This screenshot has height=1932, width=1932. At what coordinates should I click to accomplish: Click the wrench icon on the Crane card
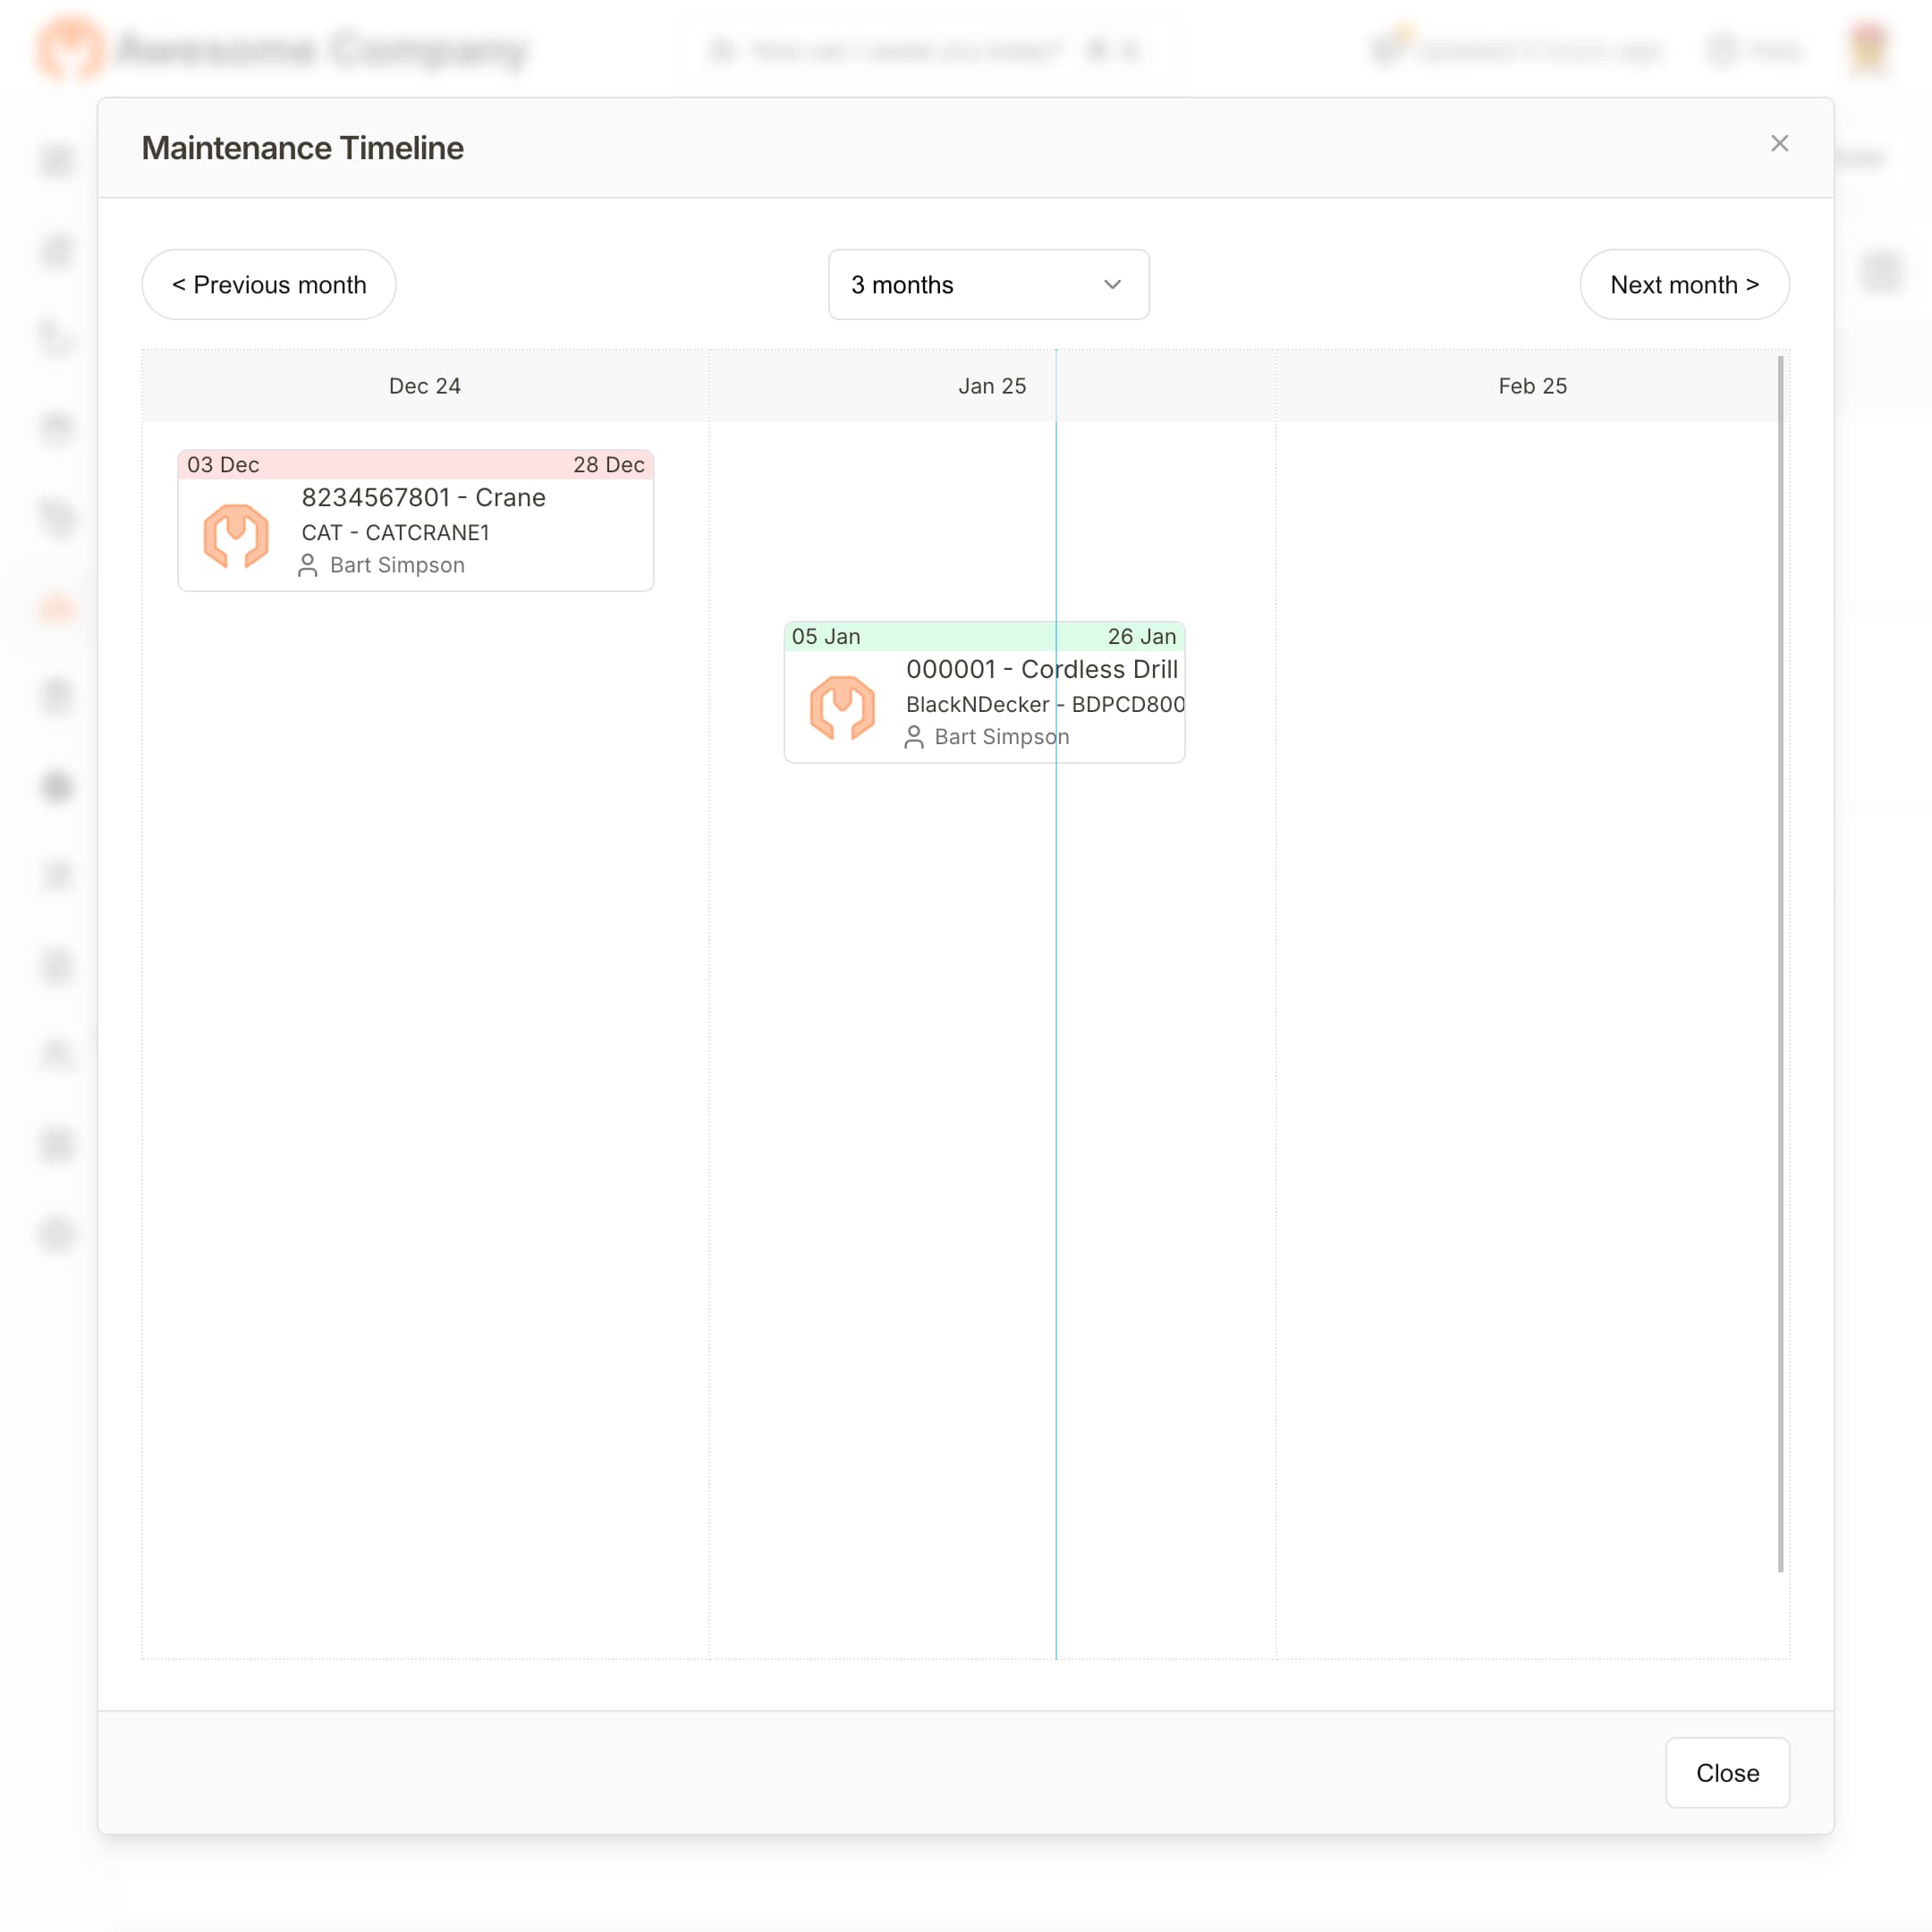coord(236,536)
